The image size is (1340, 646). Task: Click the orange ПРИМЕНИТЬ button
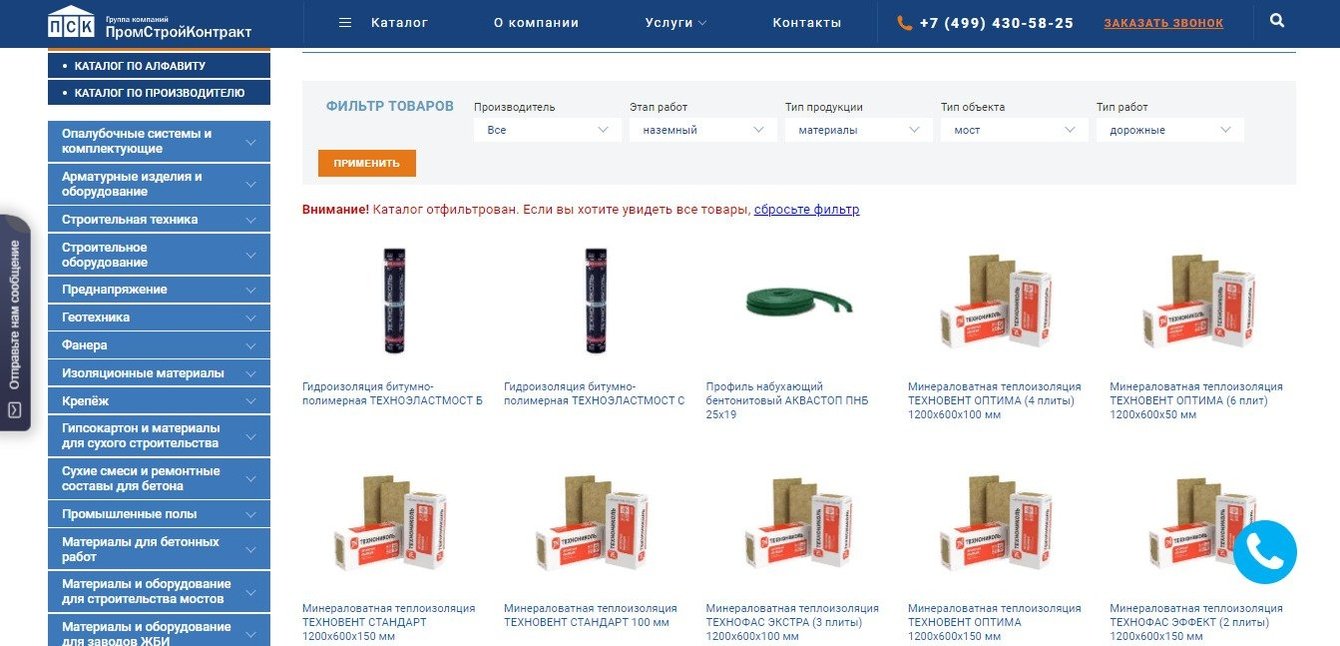pos(367,163)
